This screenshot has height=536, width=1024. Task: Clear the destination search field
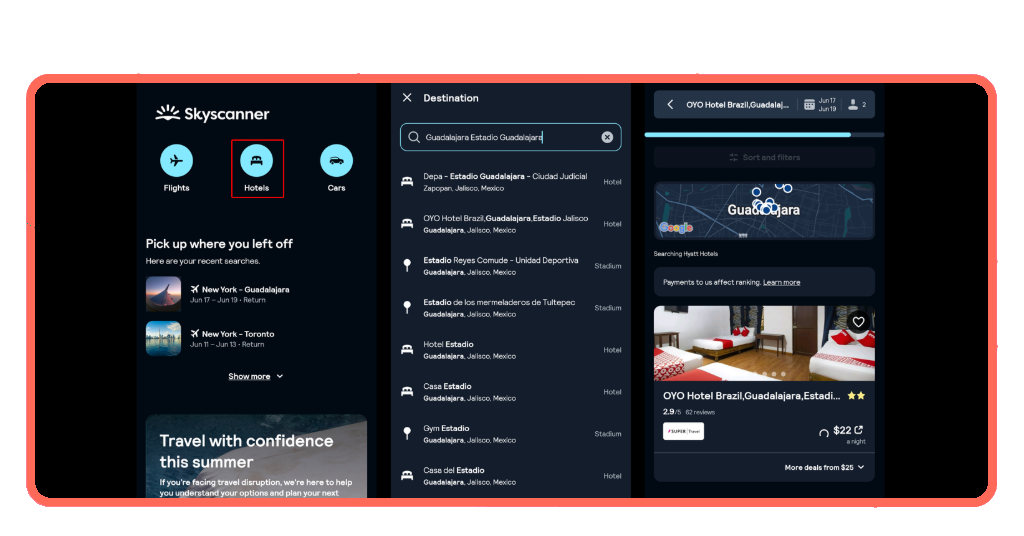pos(607,137)
